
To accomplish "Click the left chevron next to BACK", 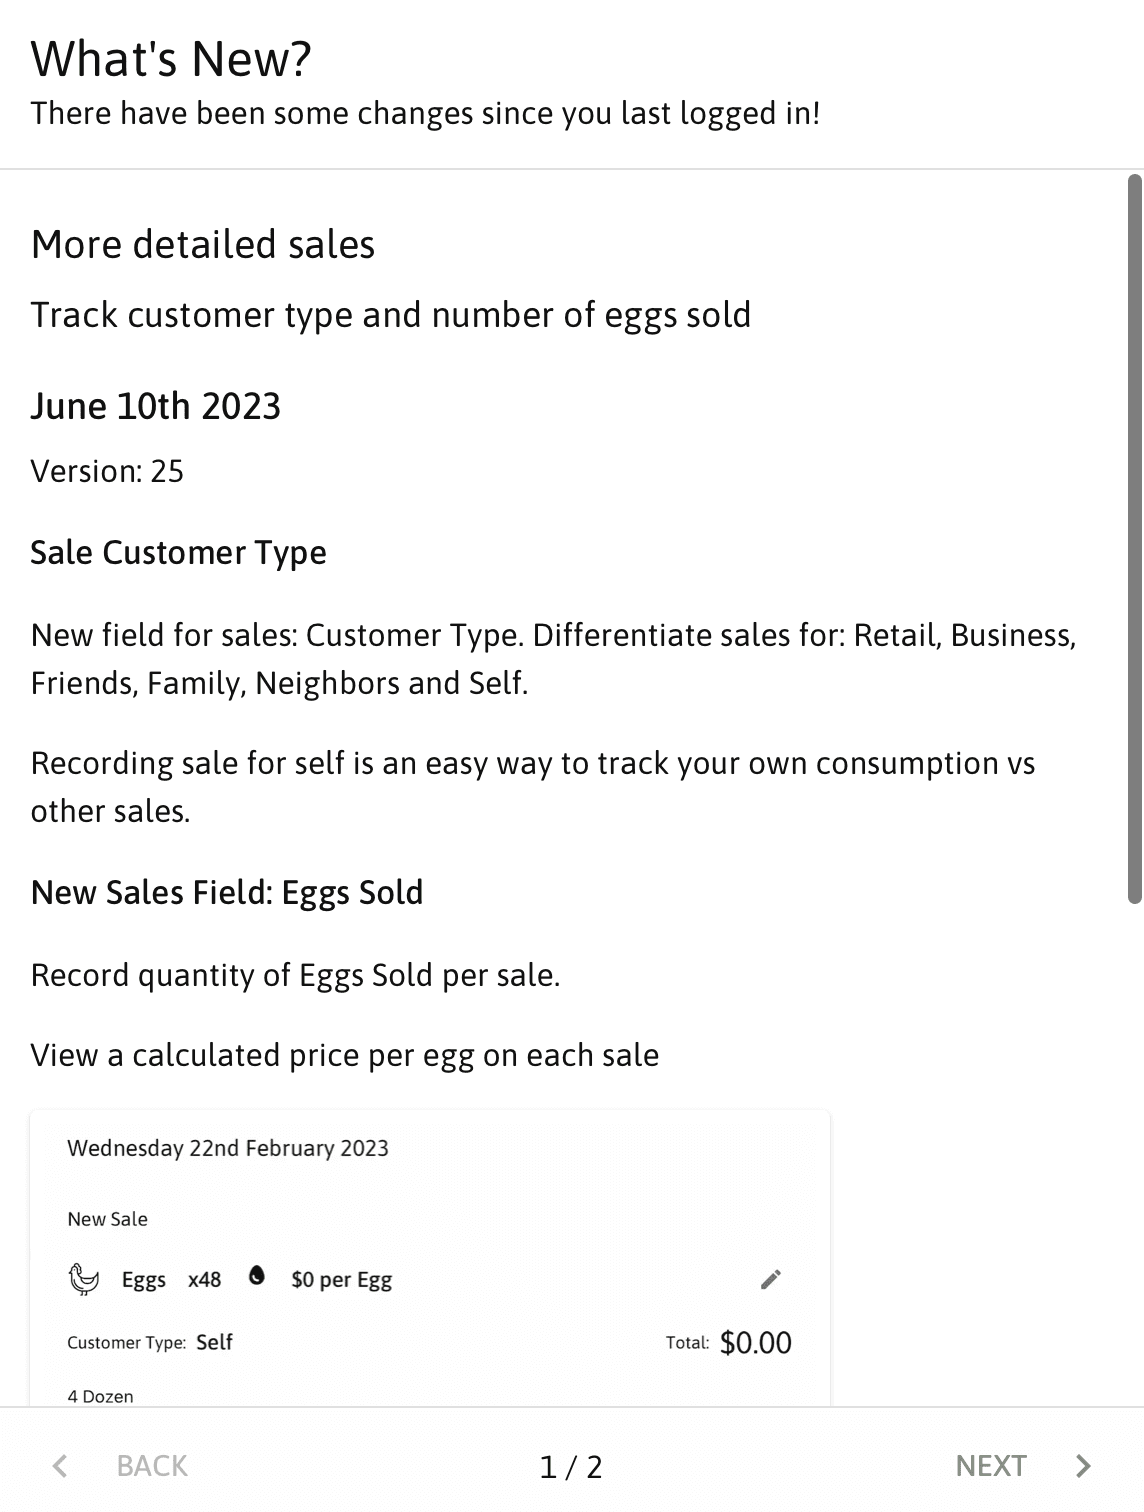I will coord(60,1466).
